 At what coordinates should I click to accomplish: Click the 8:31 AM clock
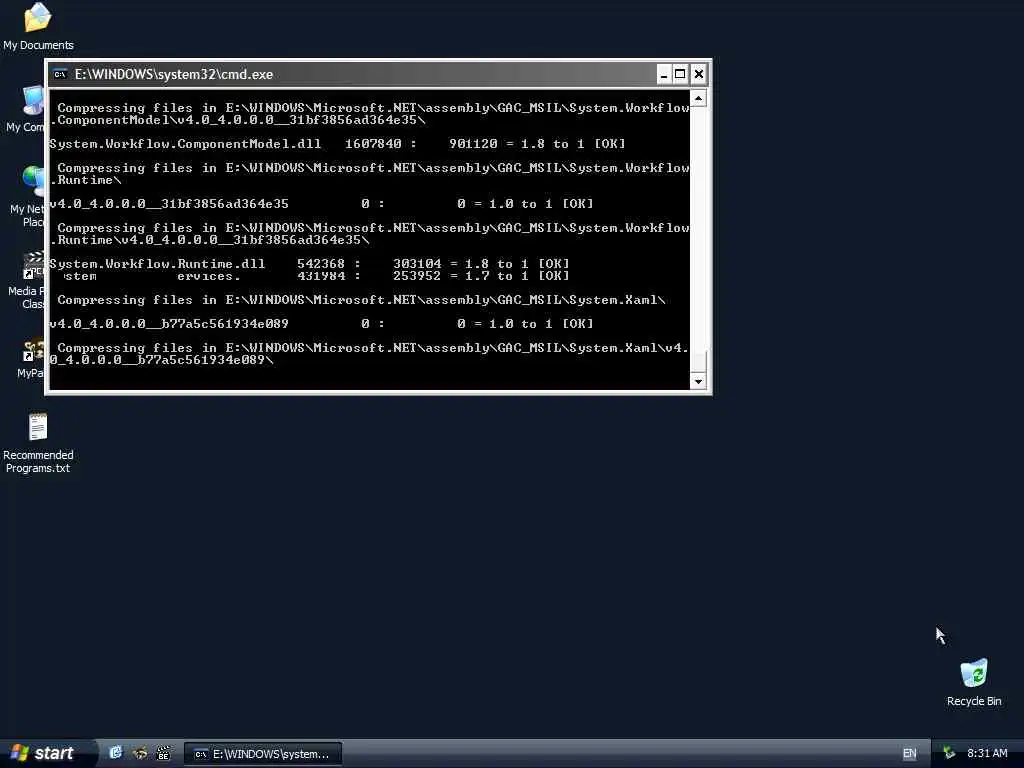coord(987,754)
